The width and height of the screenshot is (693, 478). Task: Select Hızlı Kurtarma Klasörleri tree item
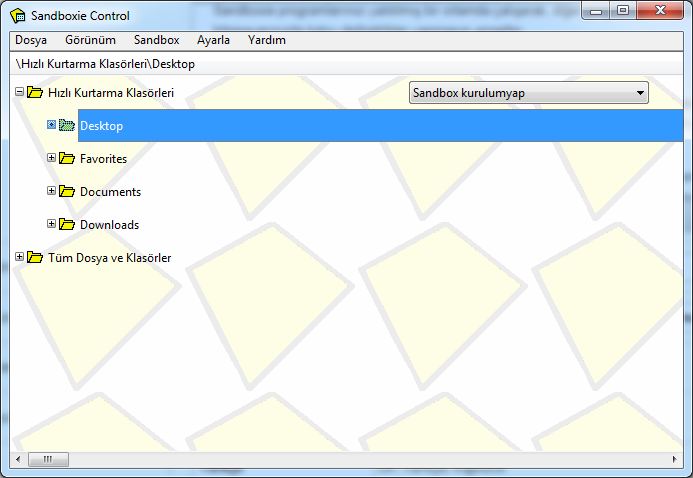[x=111, y=93]
